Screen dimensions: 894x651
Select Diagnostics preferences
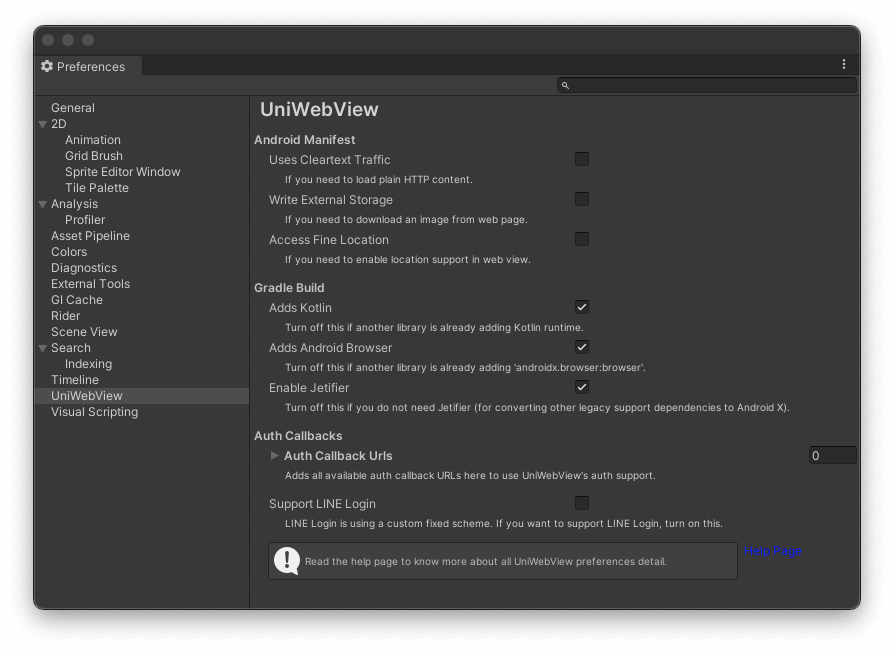pyautogui.click(x=84, y=267)
